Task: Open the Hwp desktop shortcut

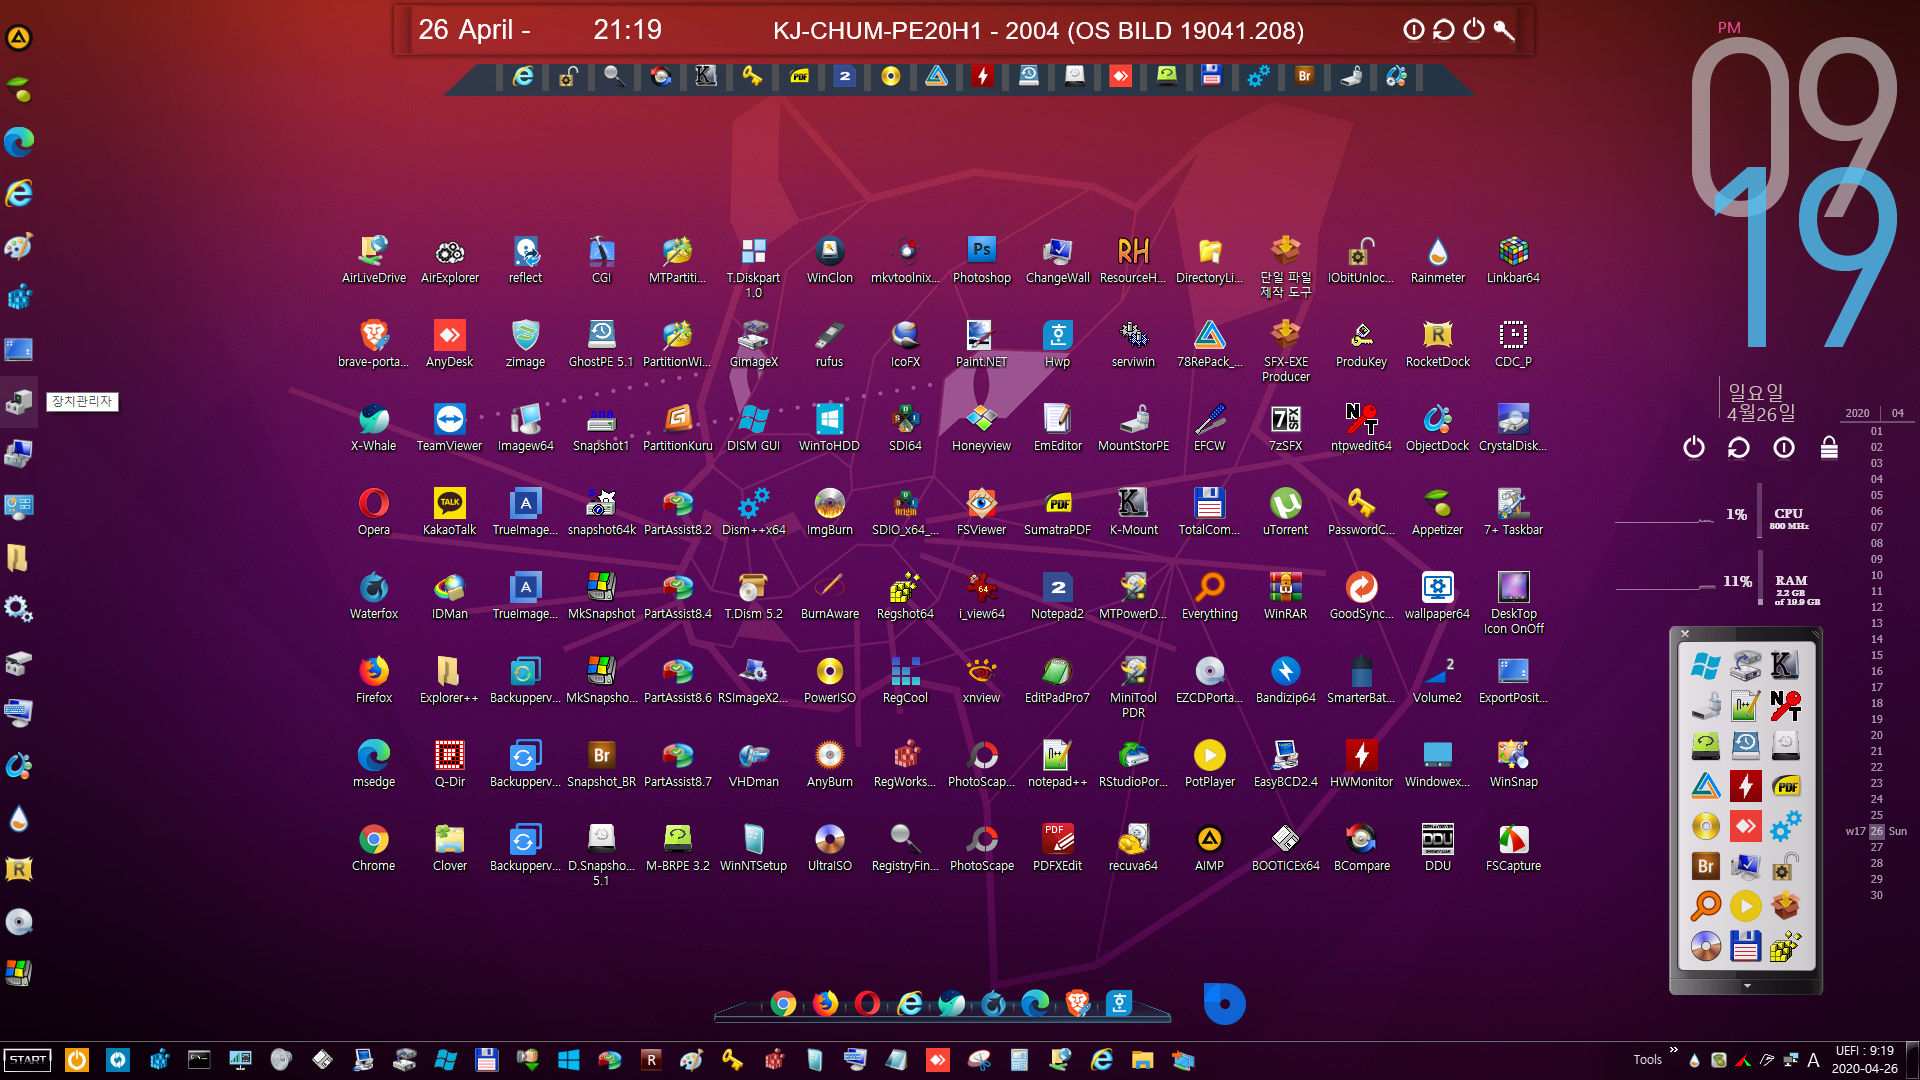Action: click(1057, 345)
